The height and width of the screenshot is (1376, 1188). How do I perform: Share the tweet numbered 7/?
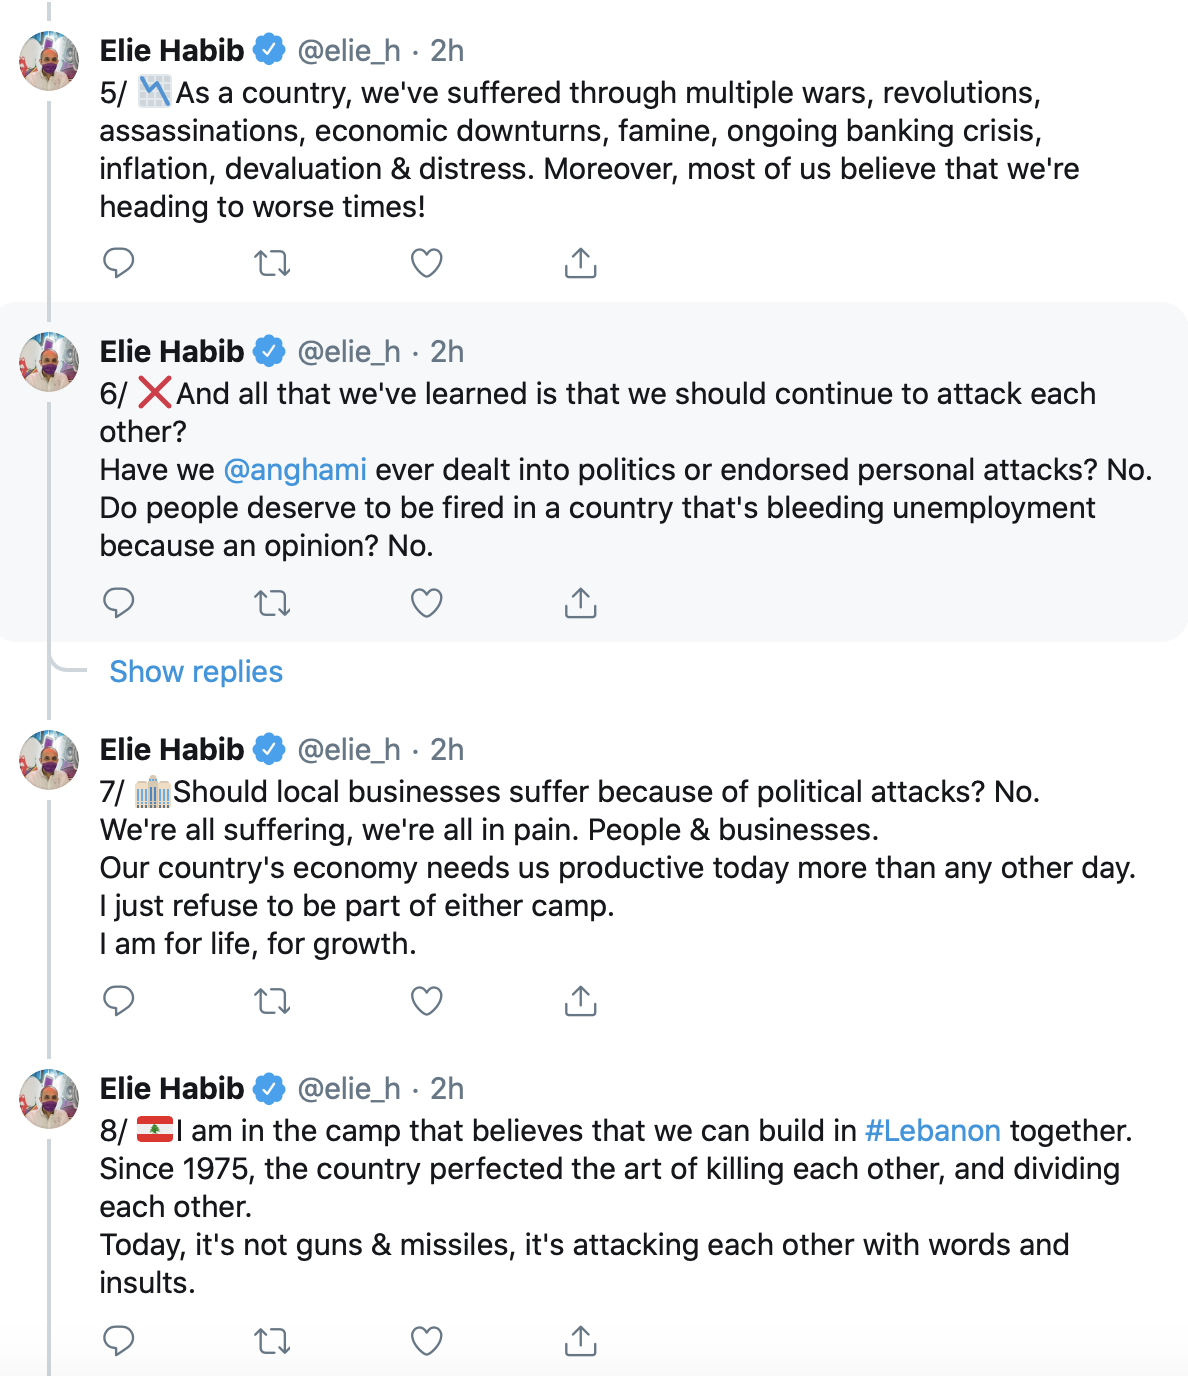point(580,1001)
